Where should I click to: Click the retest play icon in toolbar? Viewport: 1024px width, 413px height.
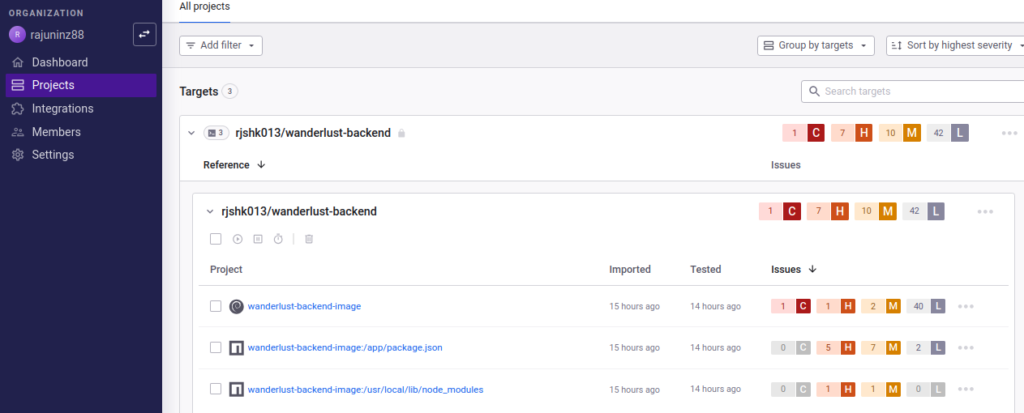238,239
